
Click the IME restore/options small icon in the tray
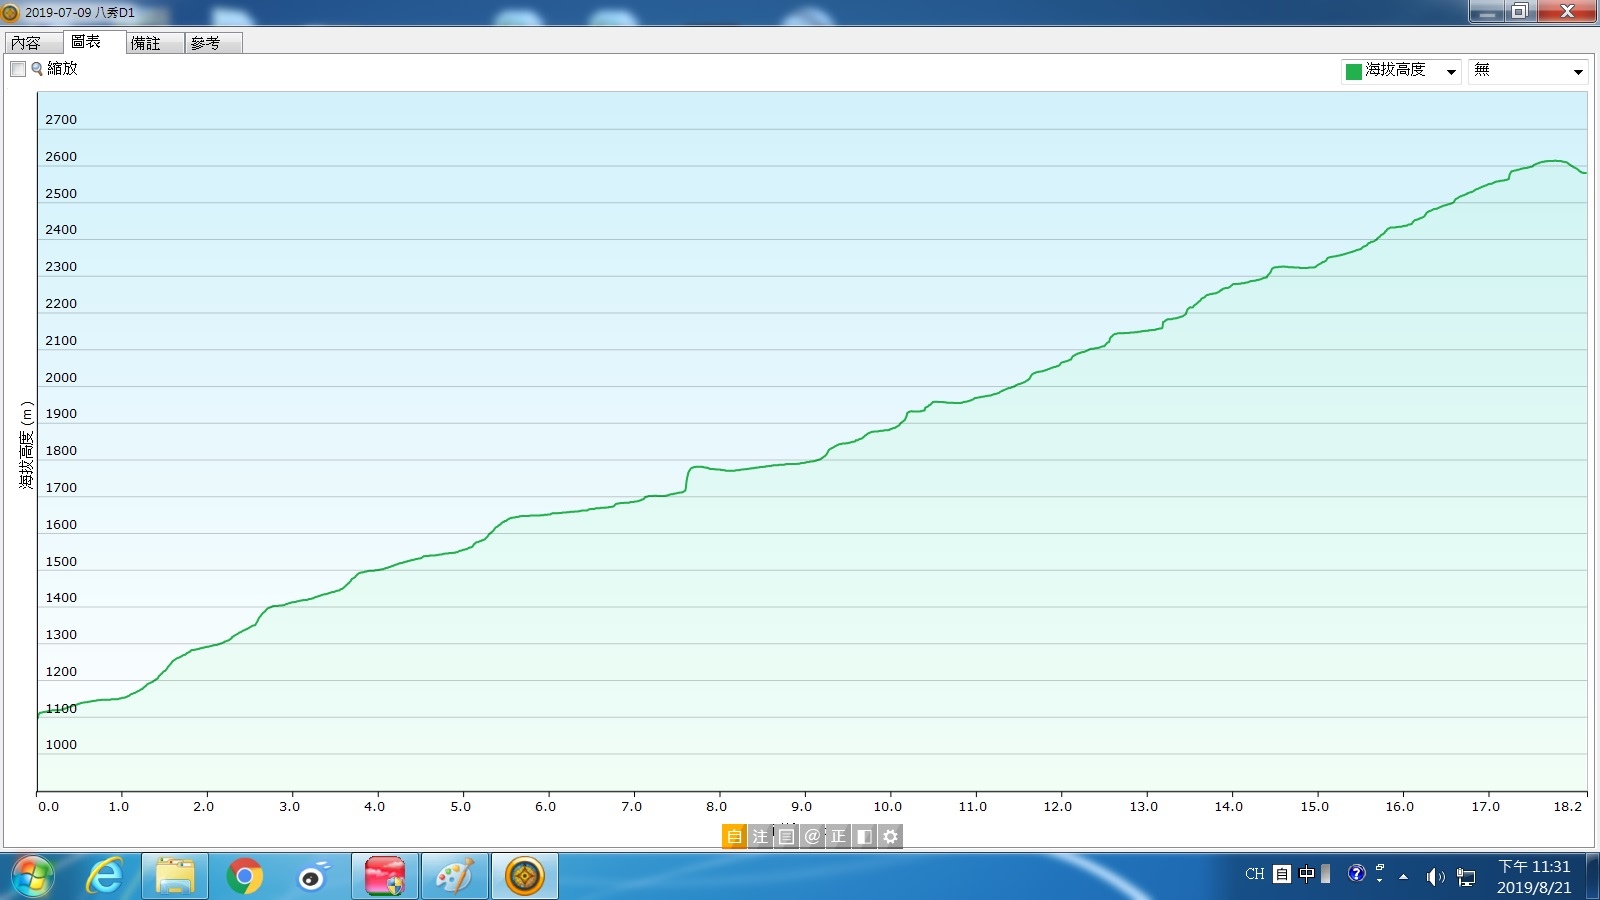click(x=1380, y=867)
